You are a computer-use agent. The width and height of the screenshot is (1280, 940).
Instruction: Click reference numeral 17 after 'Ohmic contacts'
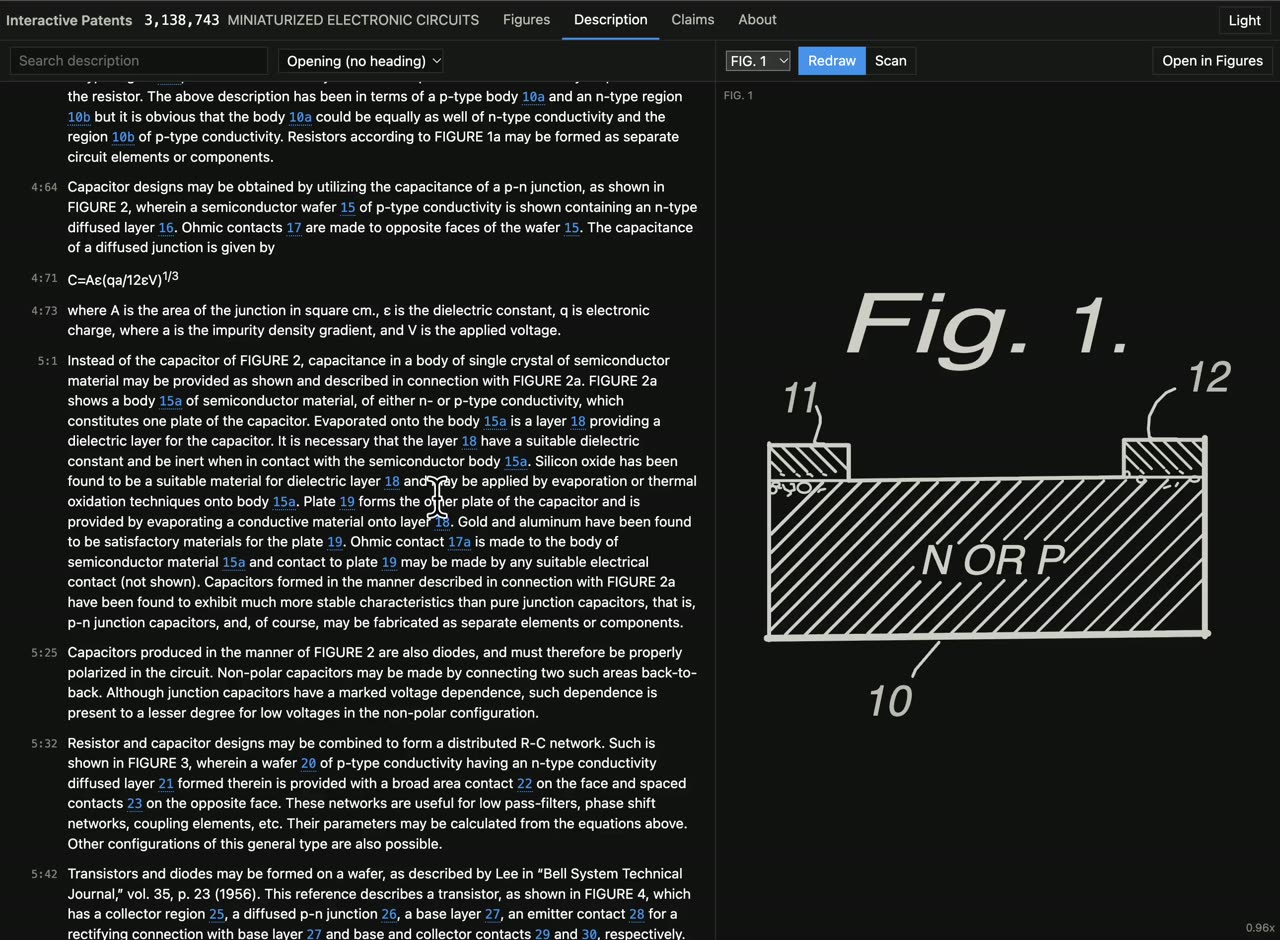click(x=294, y=228)
